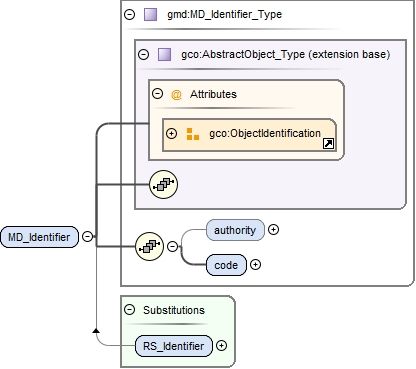The height and width of the screenshot is (369, 416).
Task: Select the sequence compositor before authority and code
Action: point(149,246)
